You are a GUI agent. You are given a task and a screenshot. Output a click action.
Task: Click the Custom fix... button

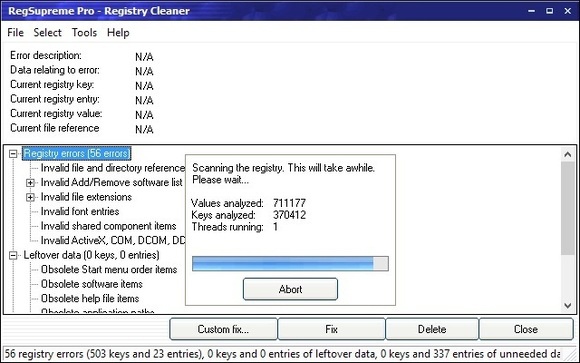[x=223, y=329]
